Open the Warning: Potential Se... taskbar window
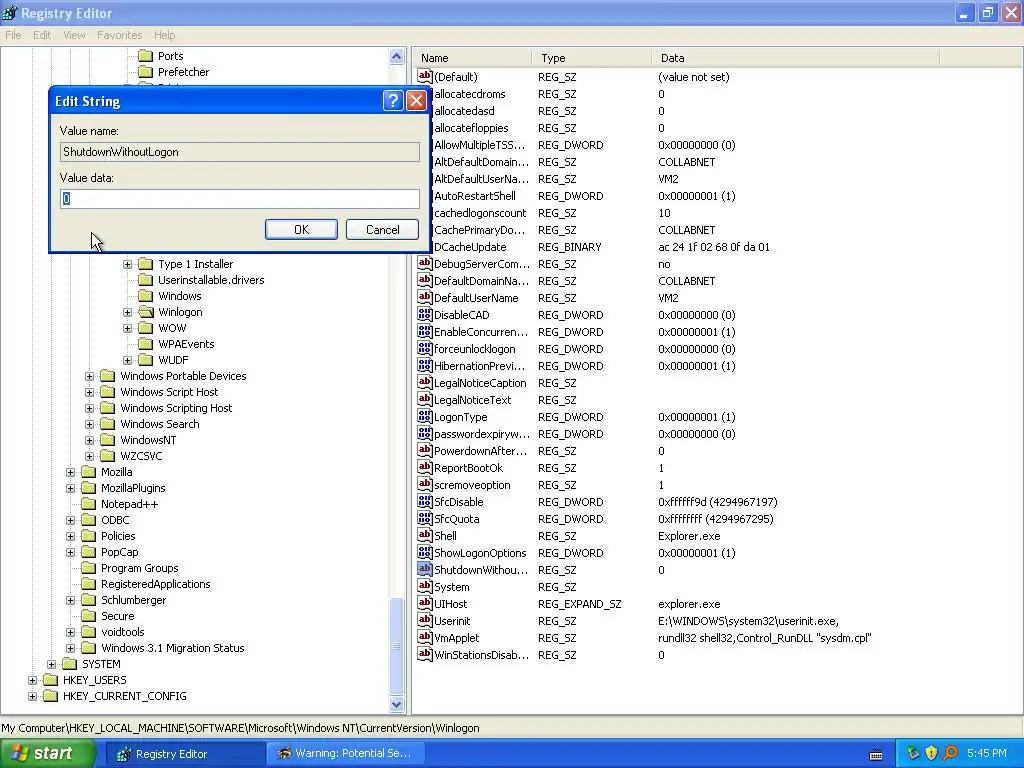Viewport: 1024px width, 768px height. coord(346,754)
